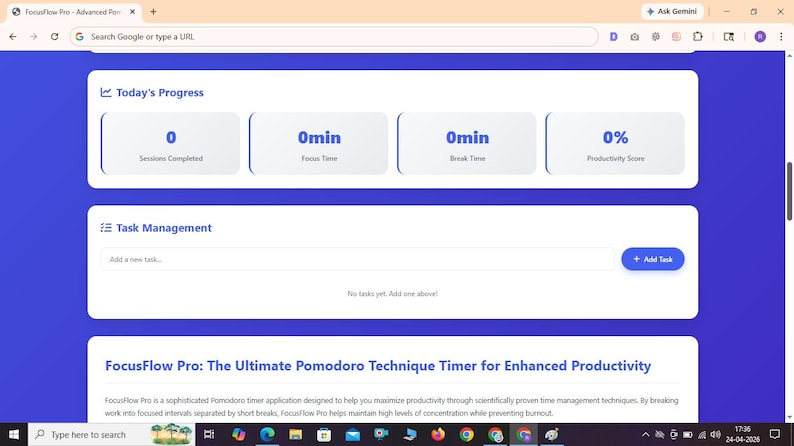This screenshot has height=446, width=794.
Task: Open the Windows Start menu
Action: 14,434
